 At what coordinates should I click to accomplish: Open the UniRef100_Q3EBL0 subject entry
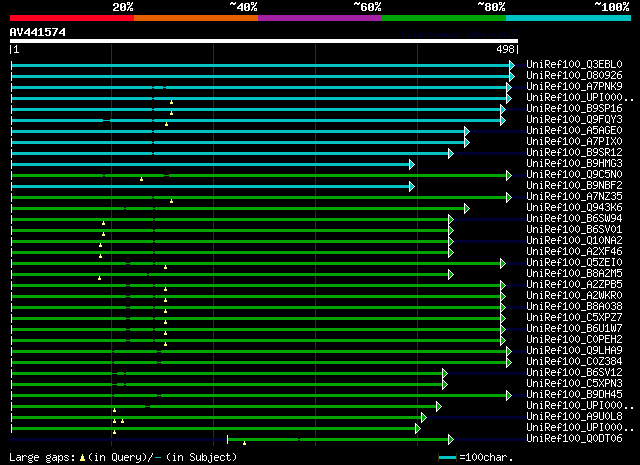click(574, 64)
